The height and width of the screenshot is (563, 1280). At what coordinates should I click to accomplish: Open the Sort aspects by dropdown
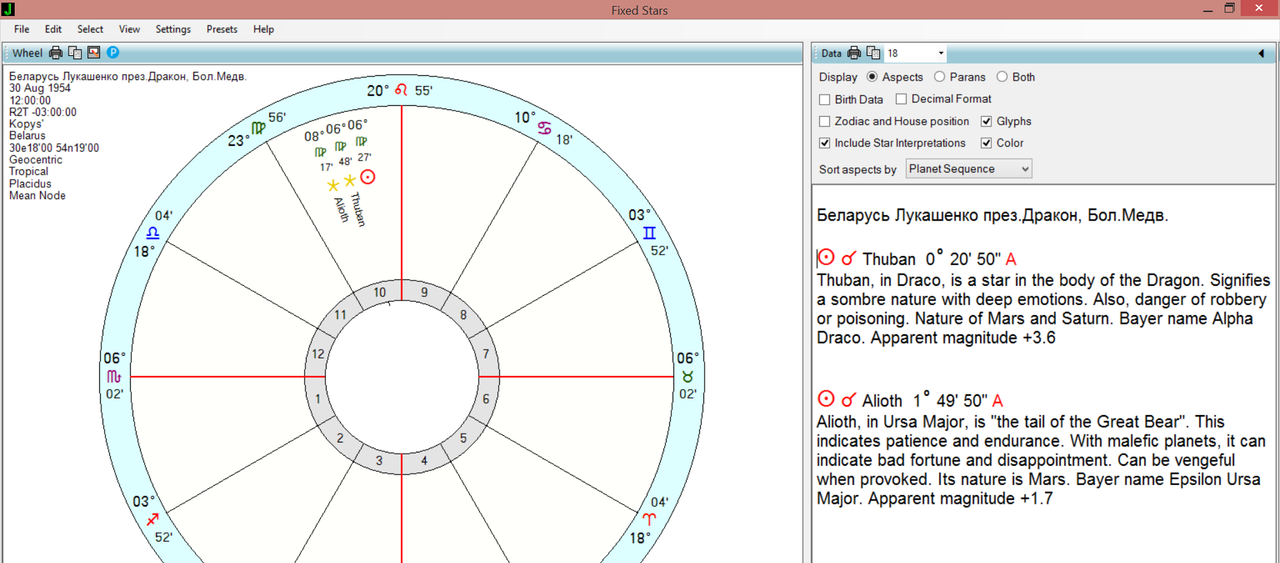pyautogui.click(x=968, y=169)
